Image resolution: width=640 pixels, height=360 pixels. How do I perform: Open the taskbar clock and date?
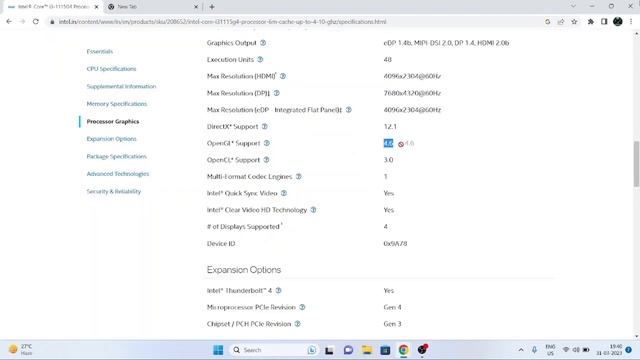pyautogui.click(x=609, y=350)
